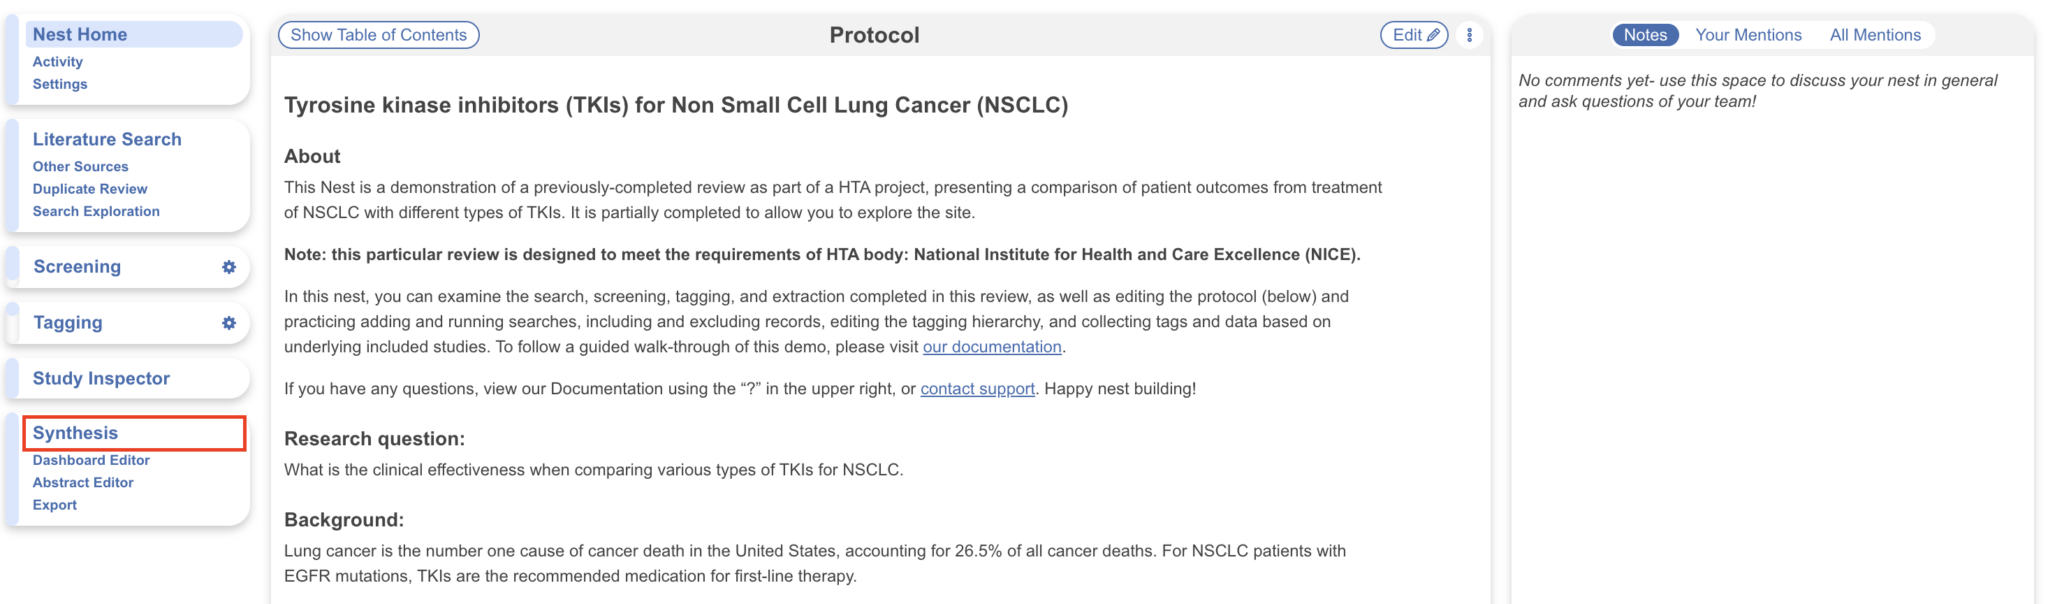Click the contact support link
The image size is (2048, 604).
coord(977,389)
